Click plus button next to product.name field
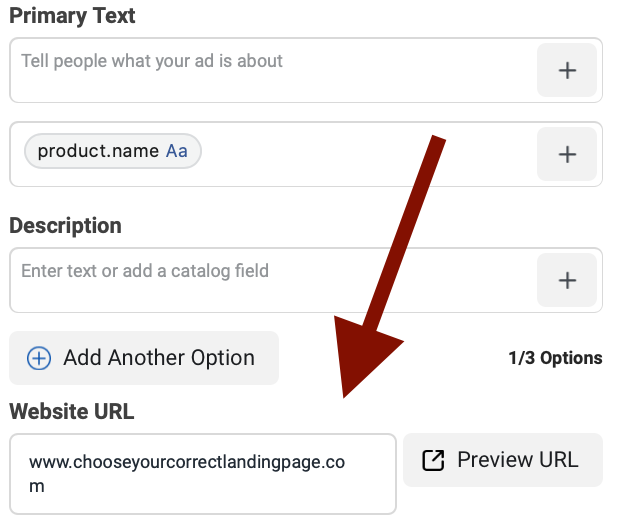 point(567,154)
